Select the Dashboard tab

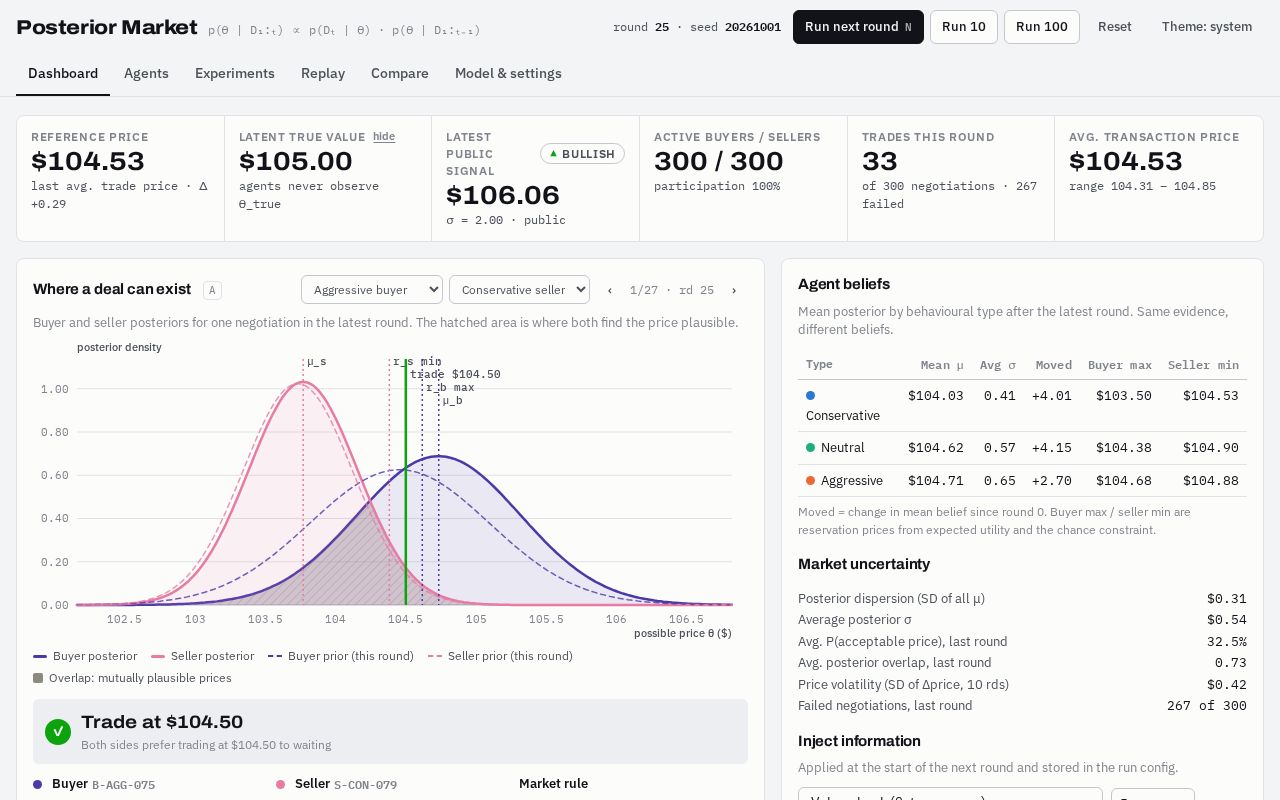63,74
